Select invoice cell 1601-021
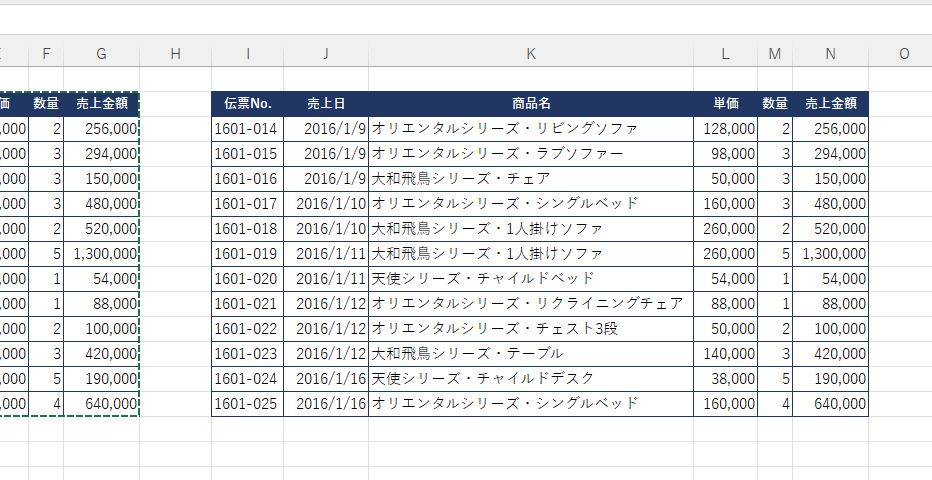This screenshot has width=932, height=480. [247, 304]
